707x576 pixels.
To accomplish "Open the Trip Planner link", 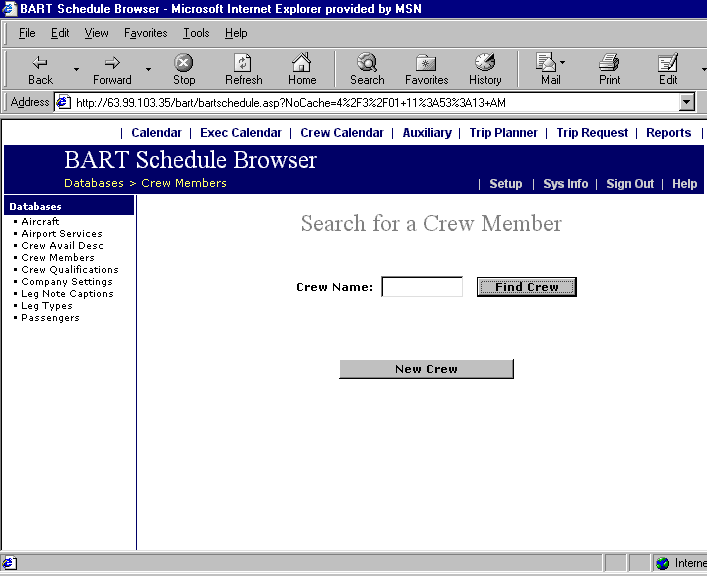I will pyautogui.click(x=503, y=132).
